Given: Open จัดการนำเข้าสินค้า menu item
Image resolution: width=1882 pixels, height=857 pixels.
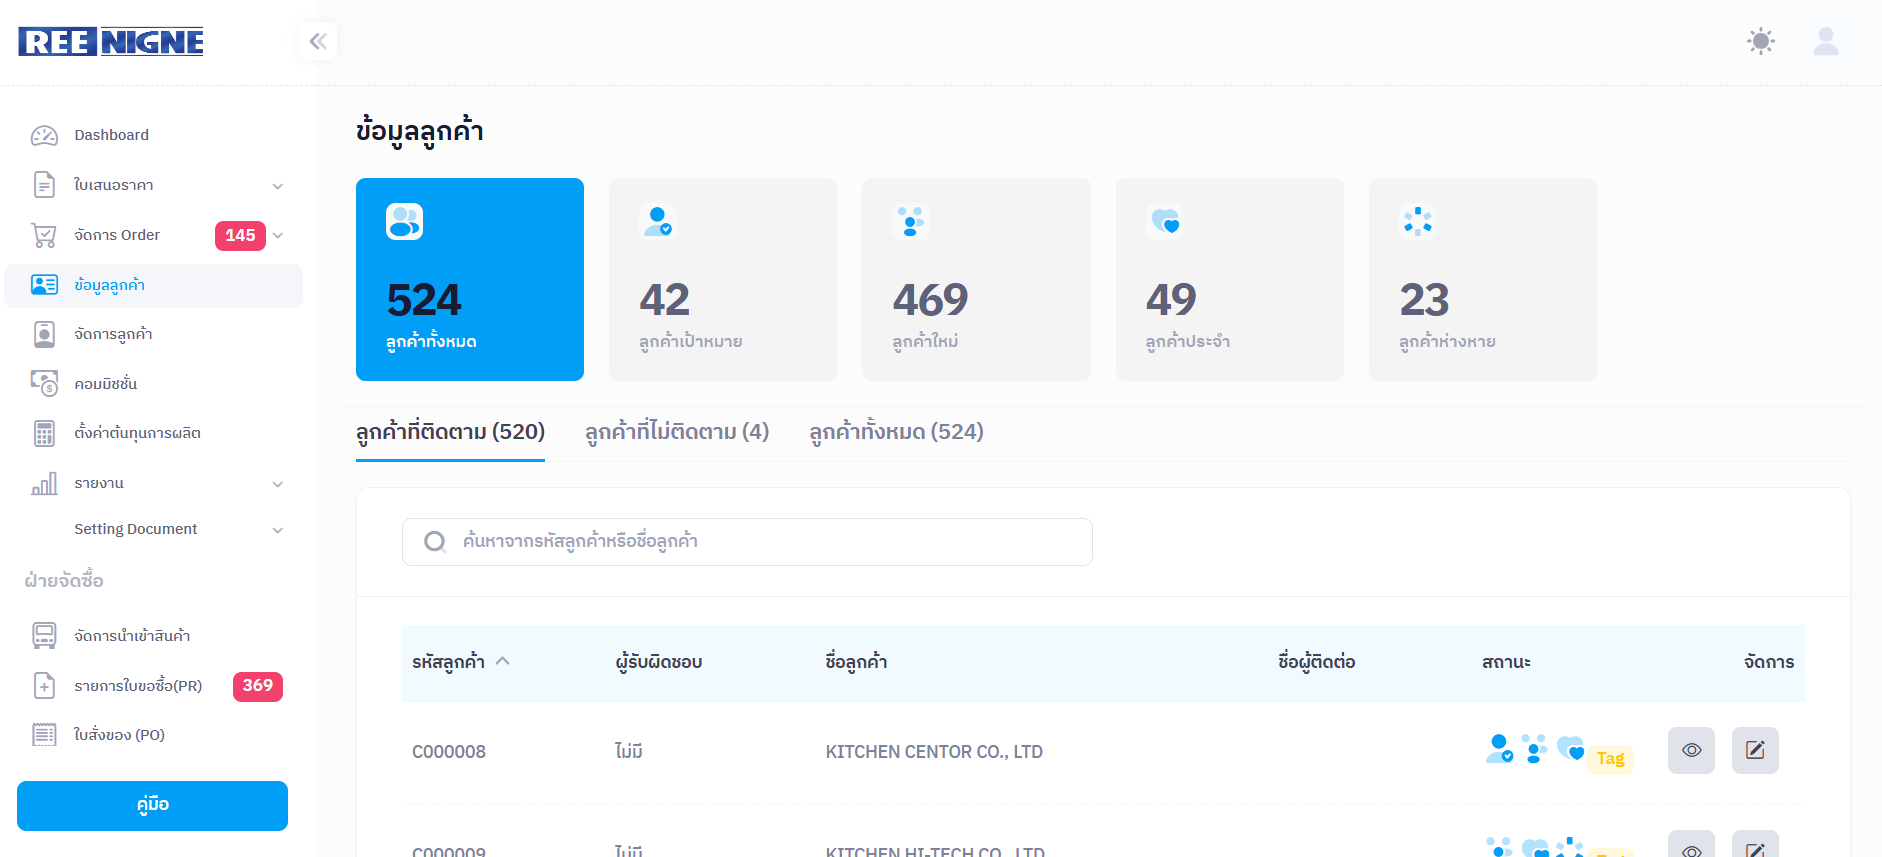Looking at the screenshot, I should pos(153,636).
